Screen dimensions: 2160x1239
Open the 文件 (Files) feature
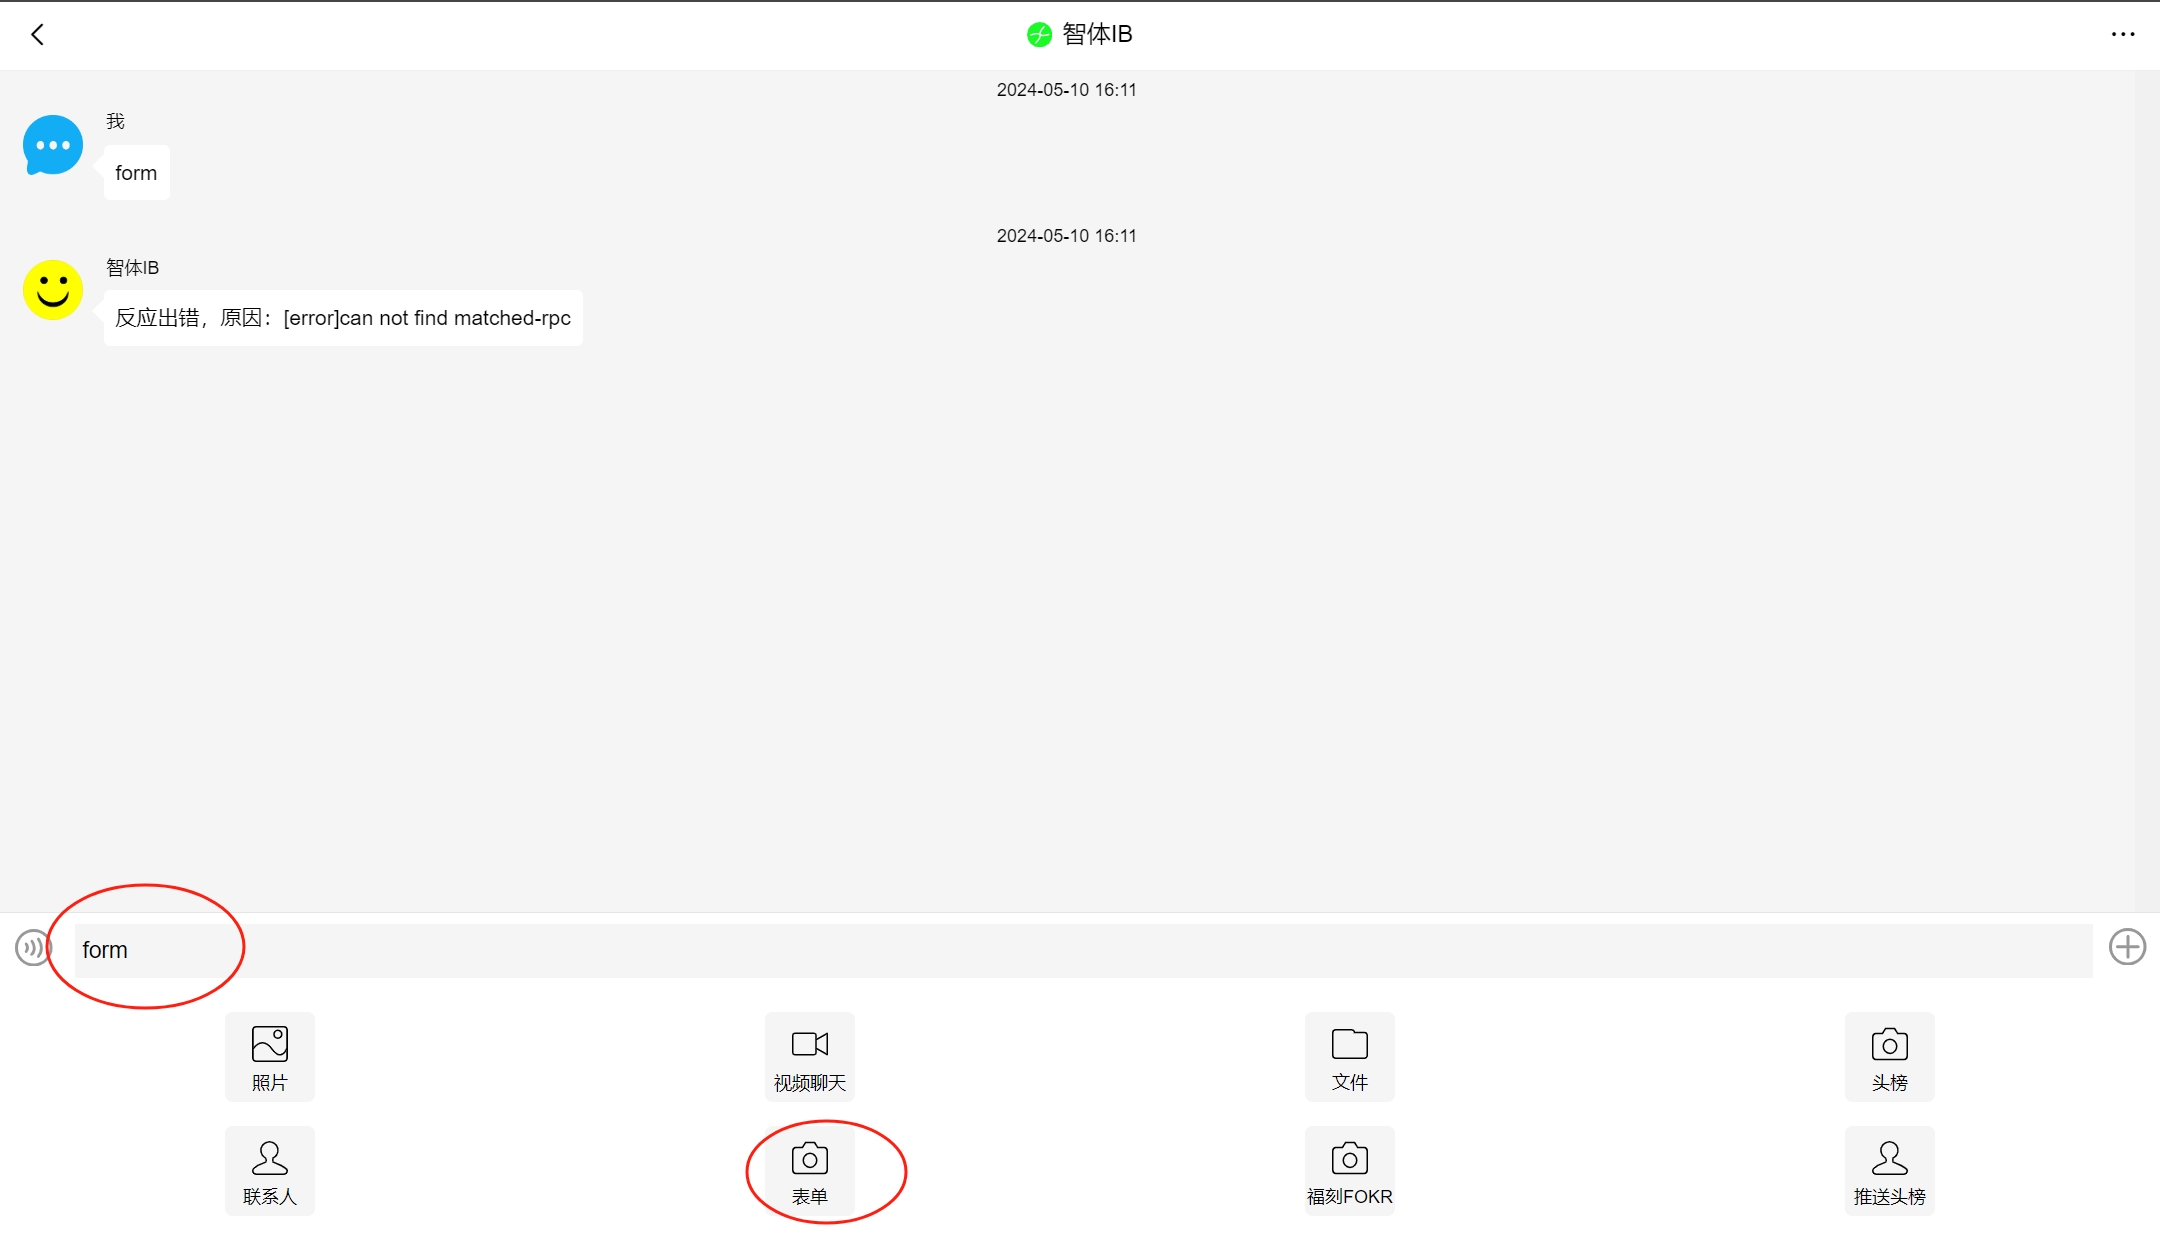tap(1350, 1056)
